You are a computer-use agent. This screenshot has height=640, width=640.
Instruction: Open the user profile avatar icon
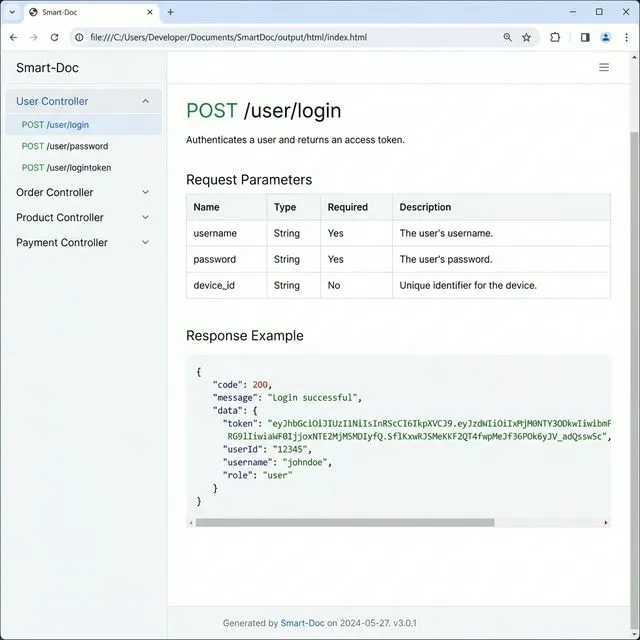[605, 37]
